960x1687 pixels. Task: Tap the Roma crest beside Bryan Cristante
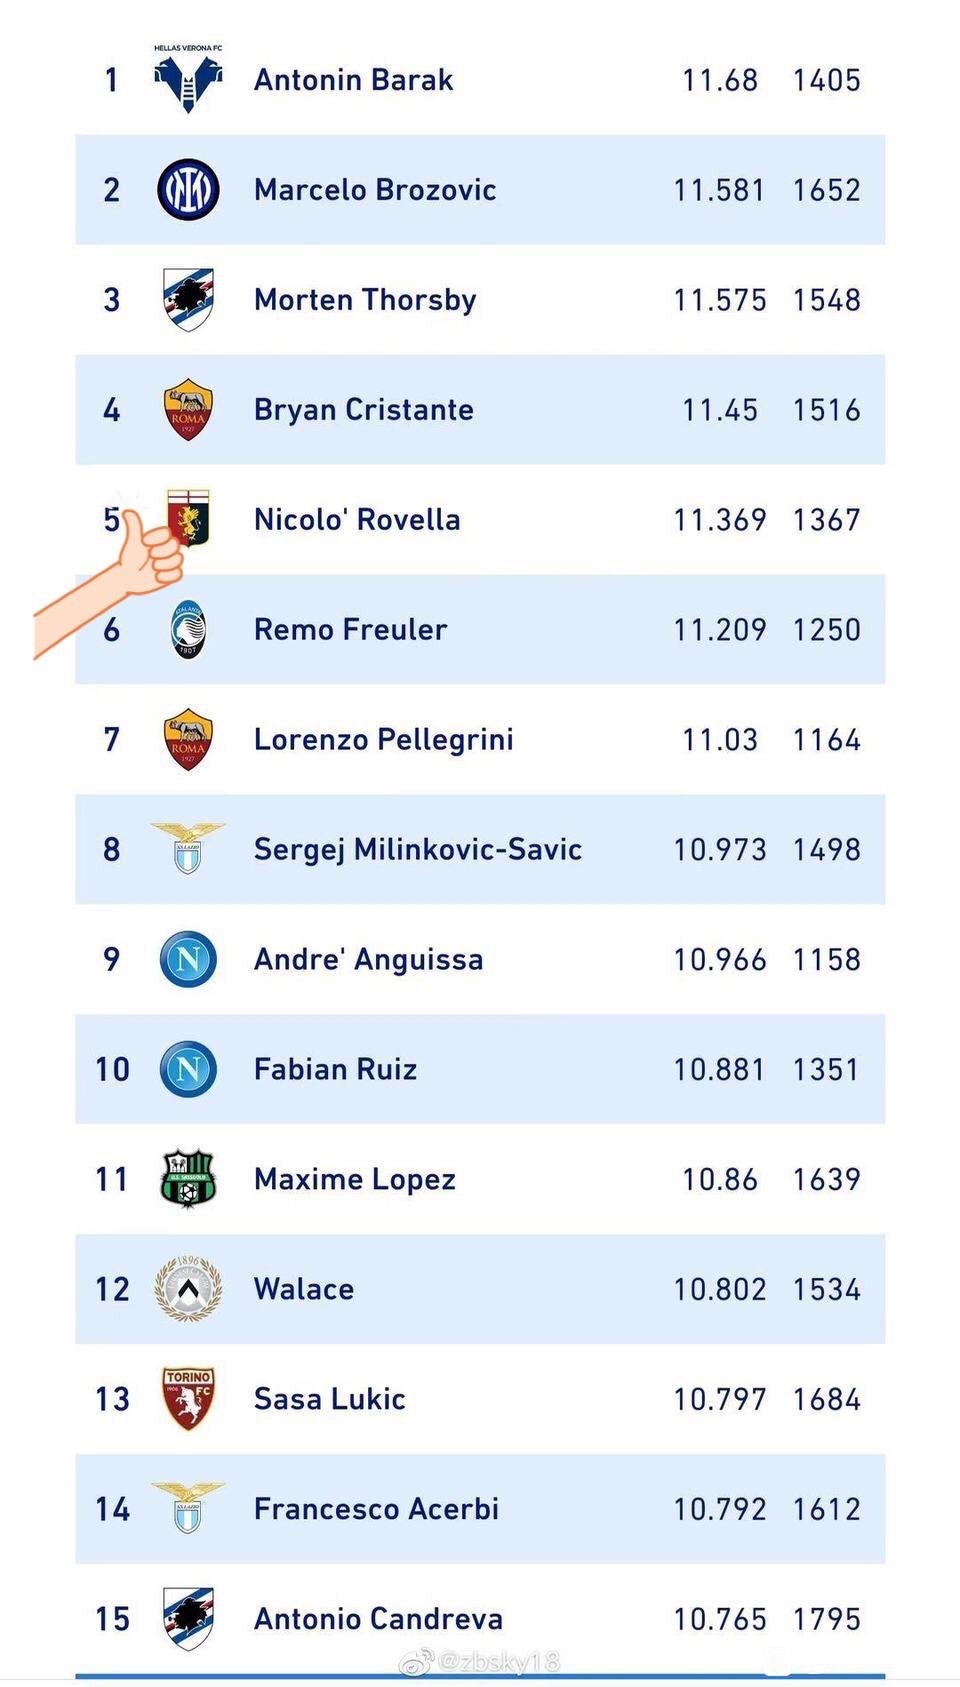tap(188, 409)
